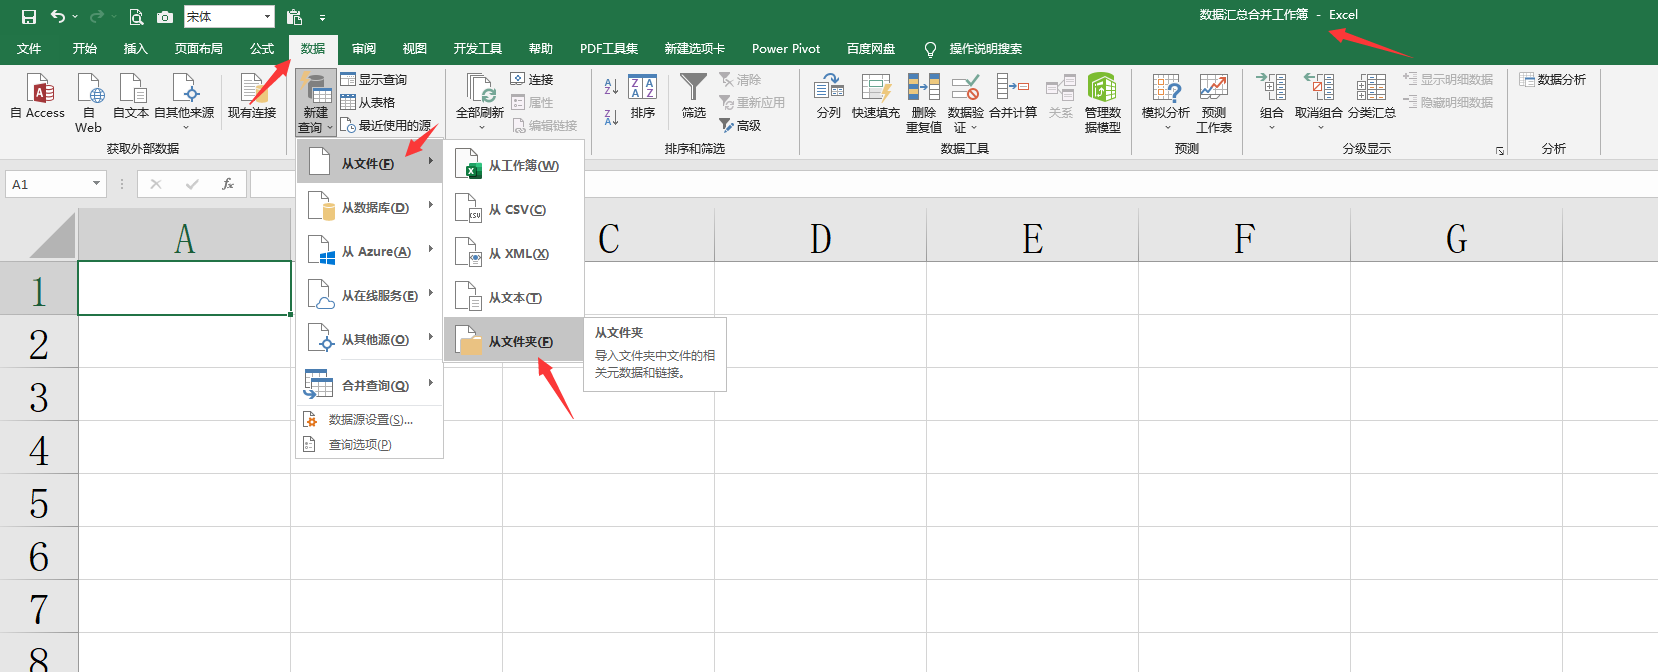Select 从文件(F) in the query menu
Screen dimensions: 1658x672
click(x=370, y=163)
